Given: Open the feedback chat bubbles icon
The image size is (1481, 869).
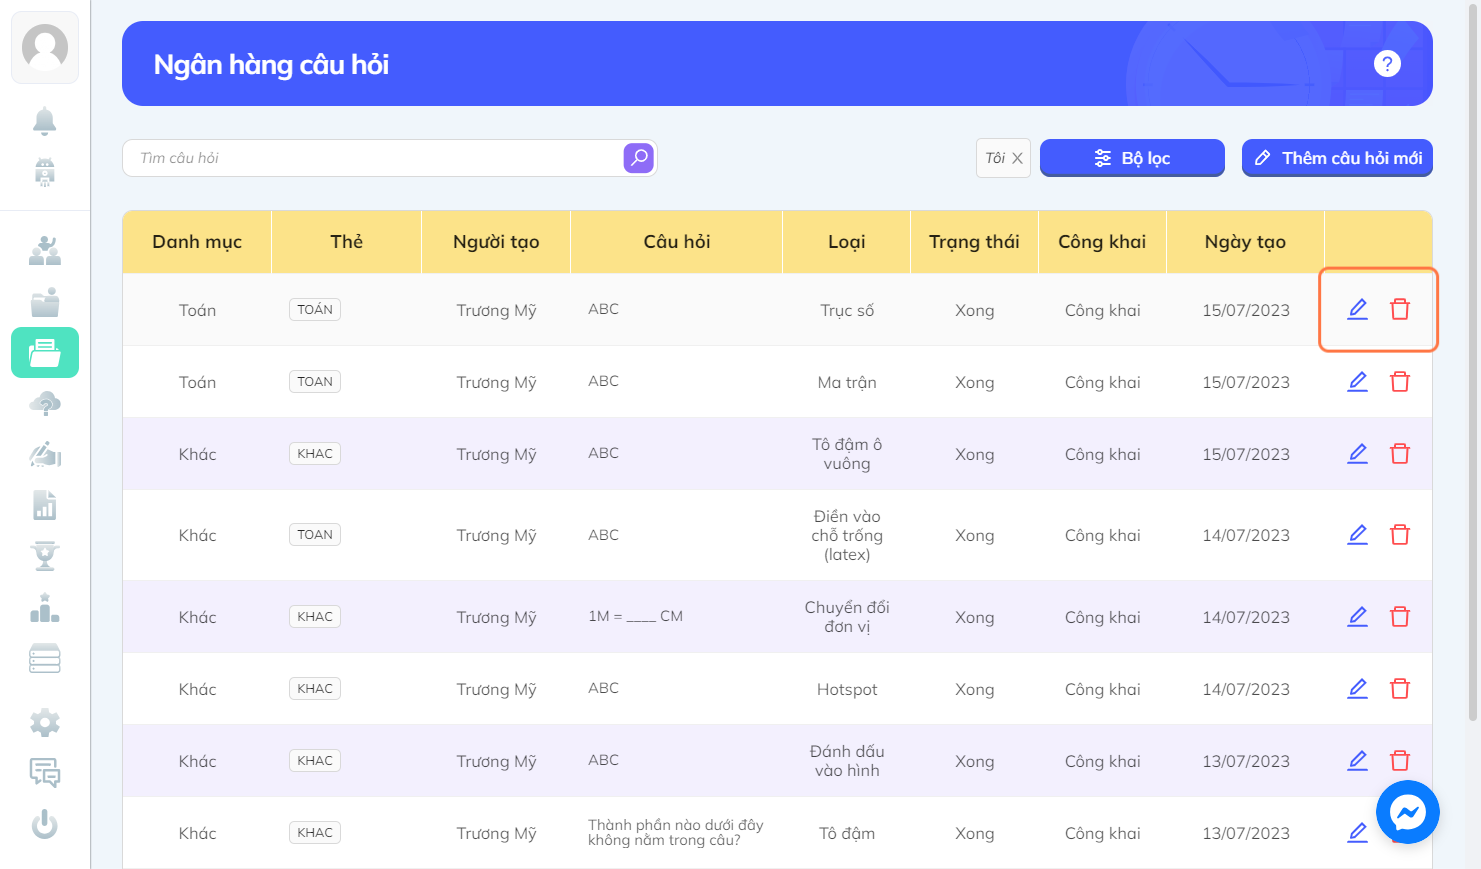Looking at the screenshot, I should 45,773.
